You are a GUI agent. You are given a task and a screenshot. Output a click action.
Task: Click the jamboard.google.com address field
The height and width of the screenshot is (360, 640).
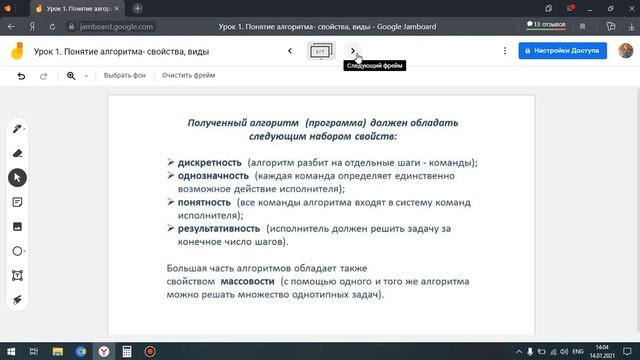111,27
